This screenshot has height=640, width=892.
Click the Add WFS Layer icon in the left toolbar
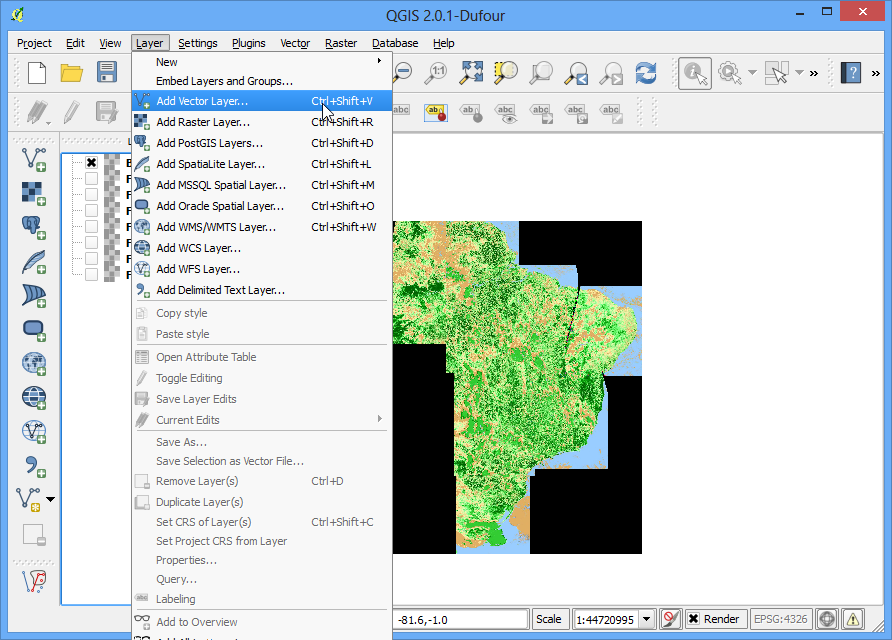pyautogui.click(x=34, y=432)
